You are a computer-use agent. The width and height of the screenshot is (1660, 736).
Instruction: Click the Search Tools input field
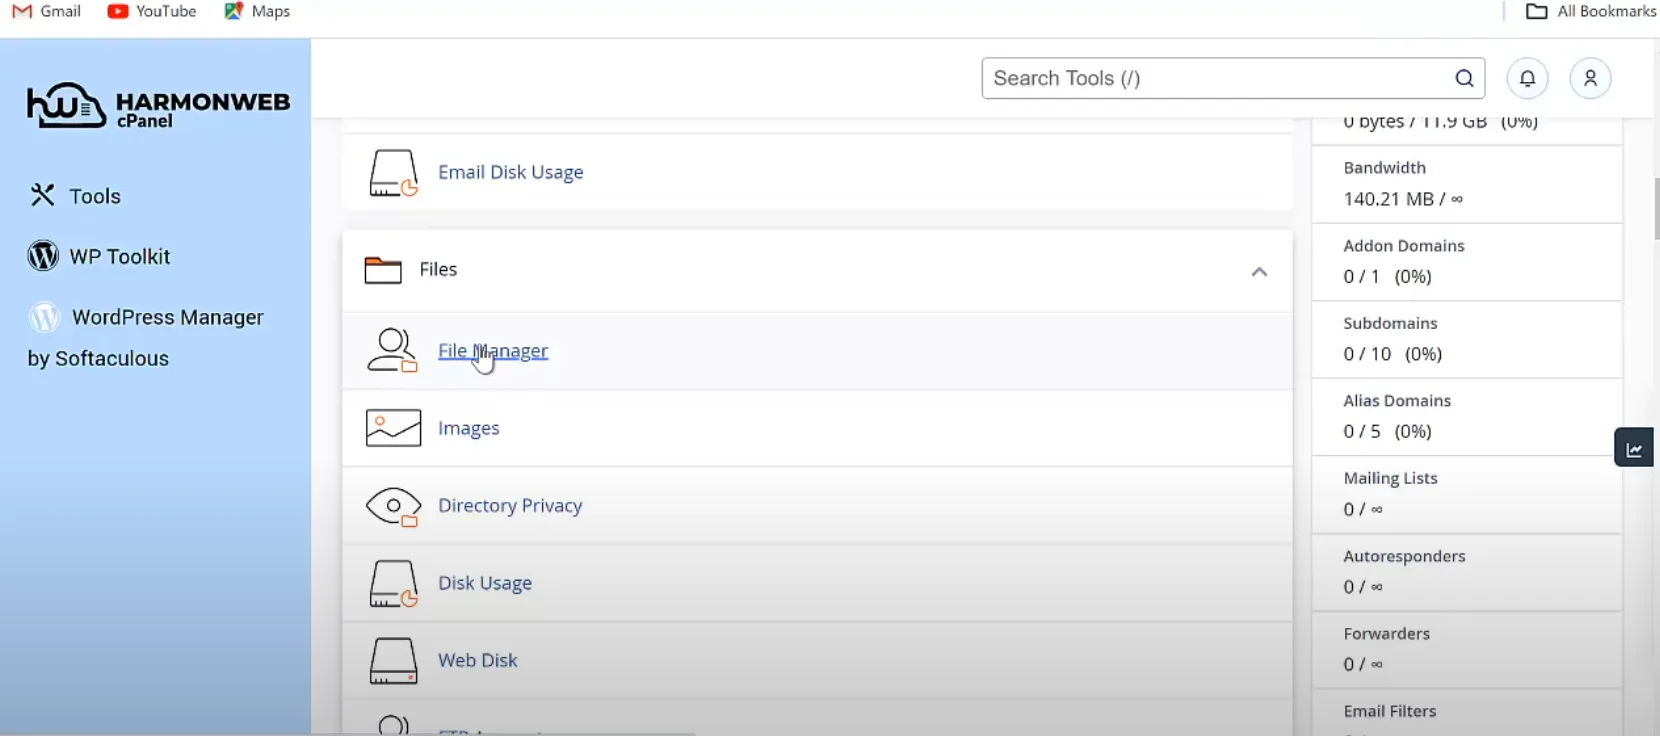coord(1215,79)
